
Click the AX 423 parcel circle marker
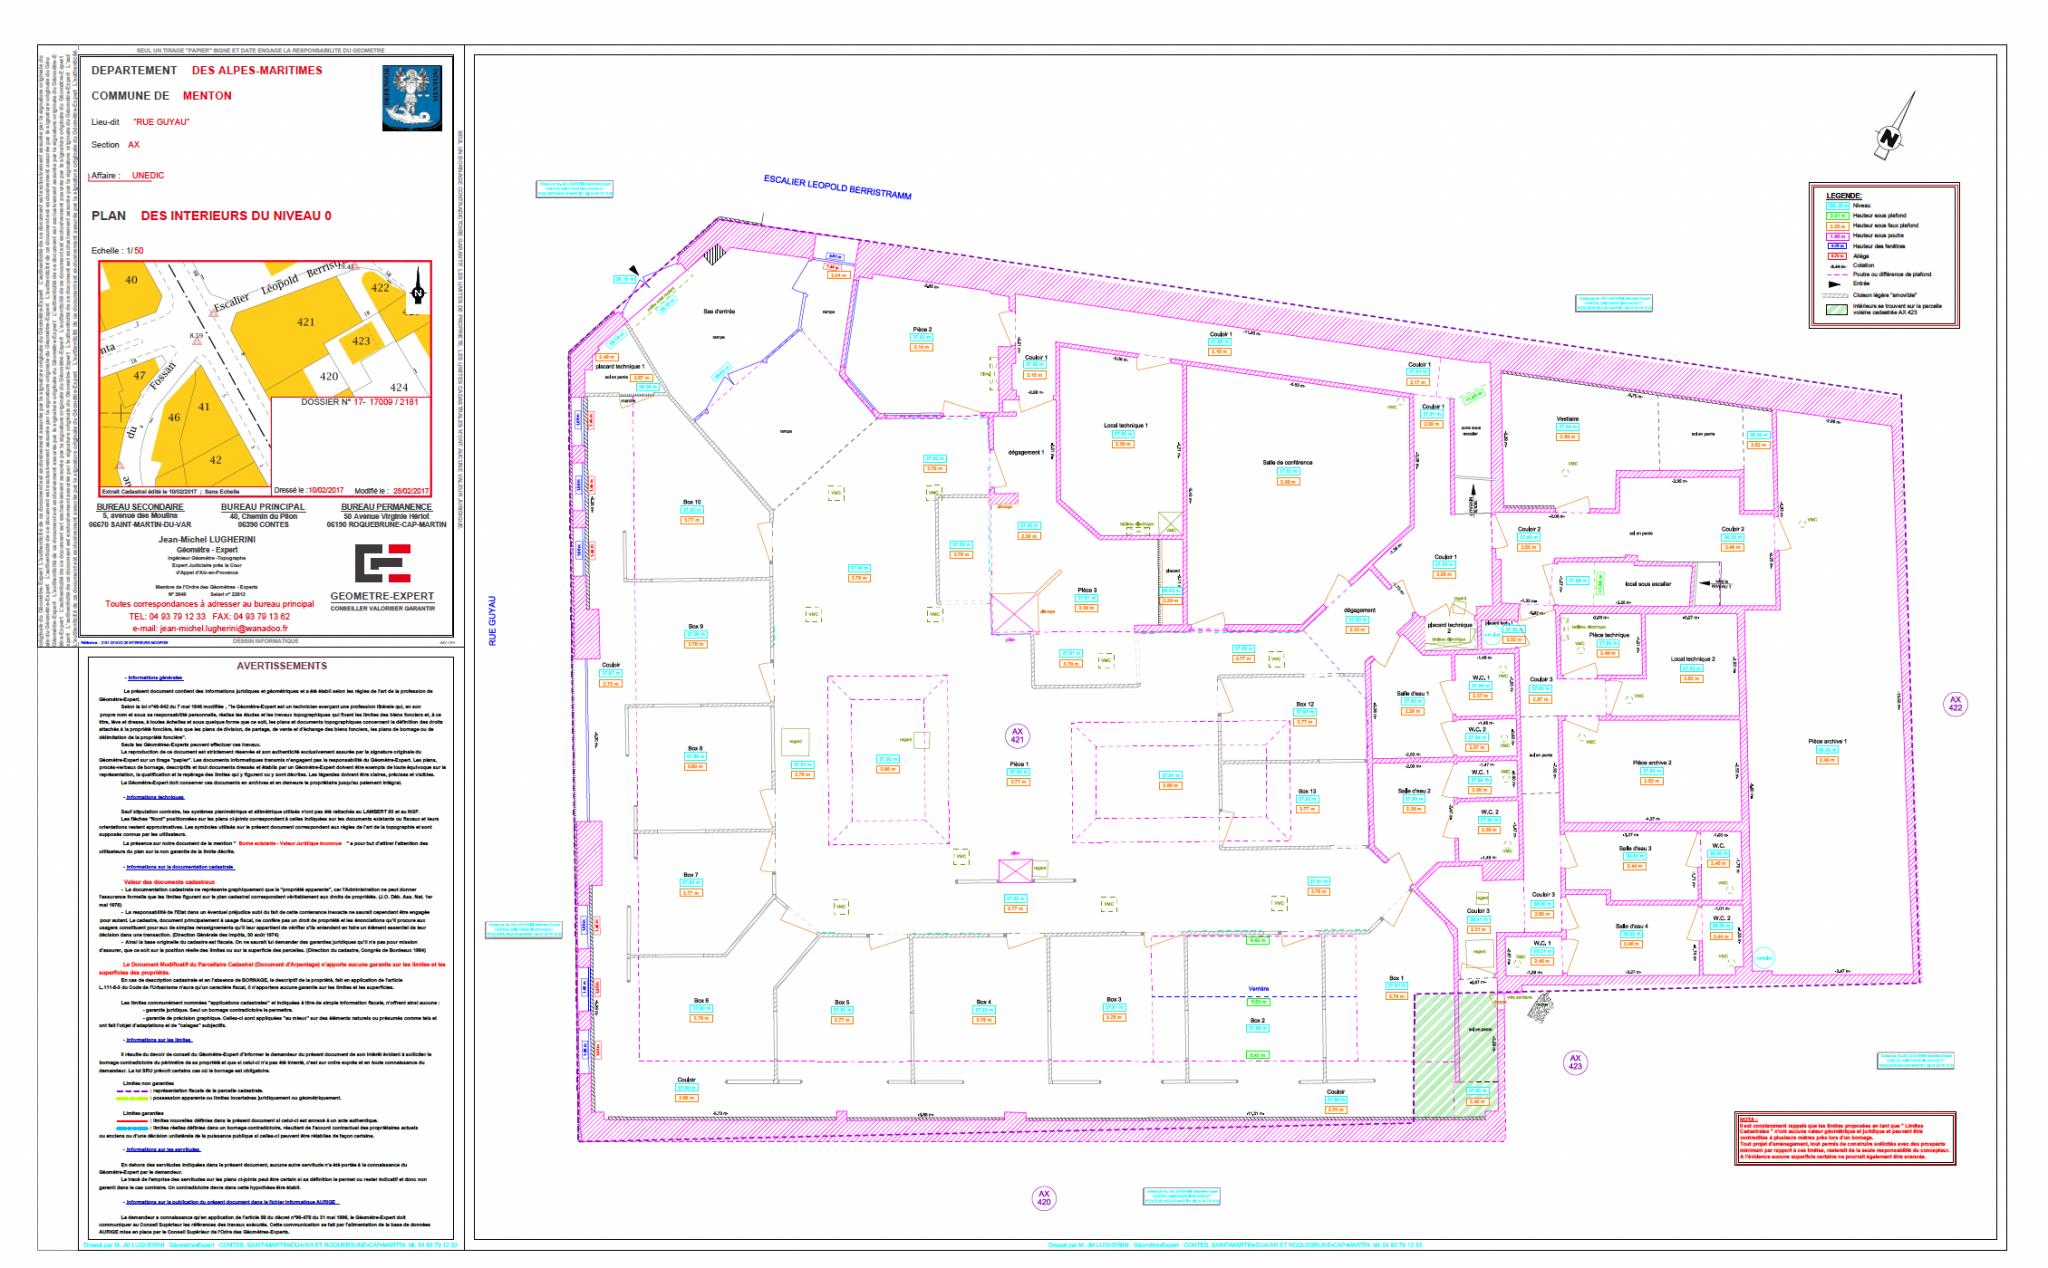[x=1575, y=1063]
